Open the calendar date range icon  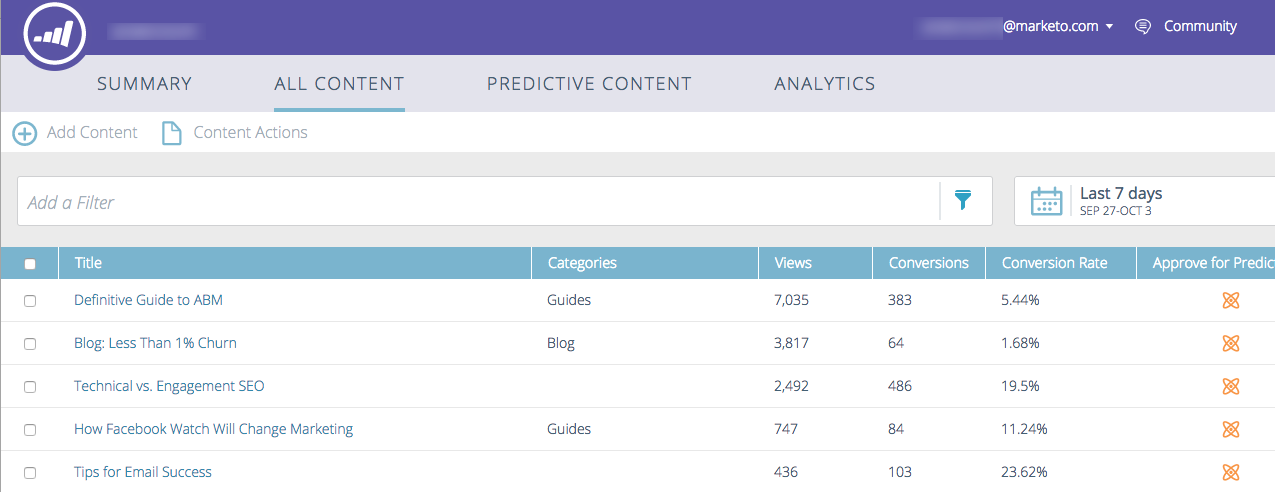click(1046, 201)
